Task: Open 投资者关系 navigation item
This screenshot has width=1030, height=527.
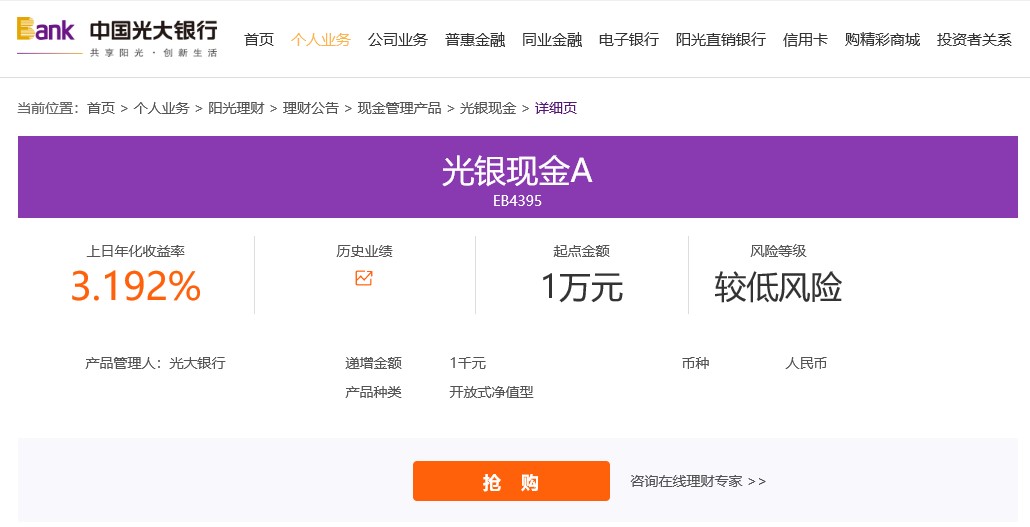Action: (974, 39)
